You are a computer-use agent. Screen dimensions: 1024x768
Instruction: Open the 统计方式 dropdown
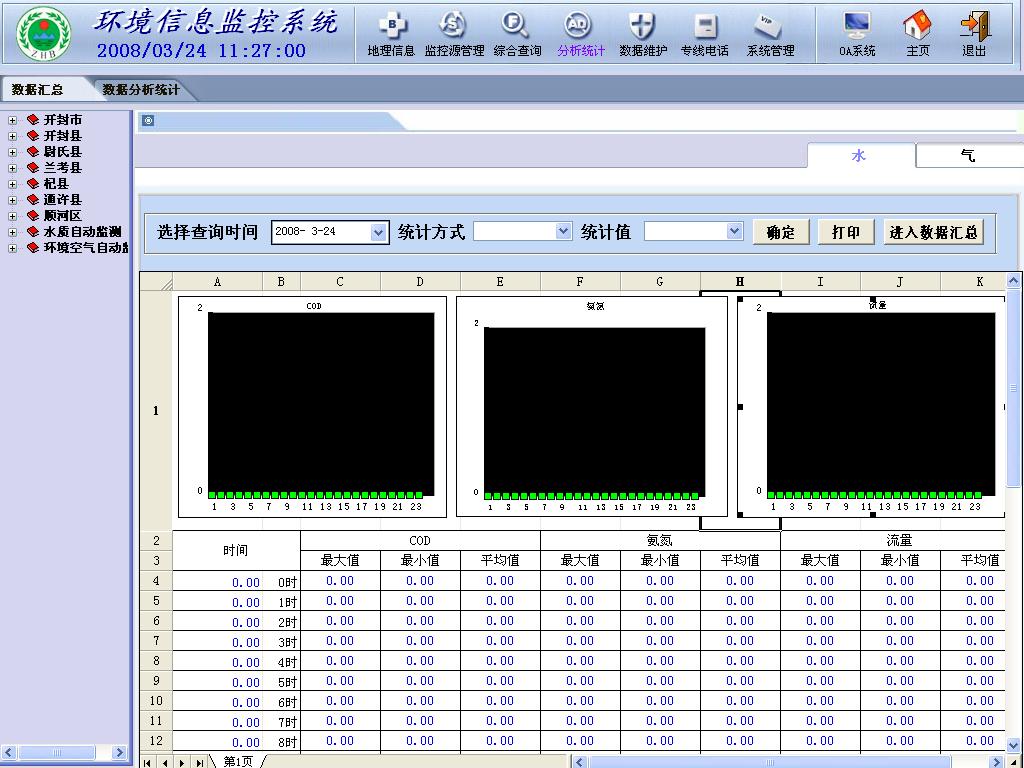pyautogui.click(x=562, y=232)
